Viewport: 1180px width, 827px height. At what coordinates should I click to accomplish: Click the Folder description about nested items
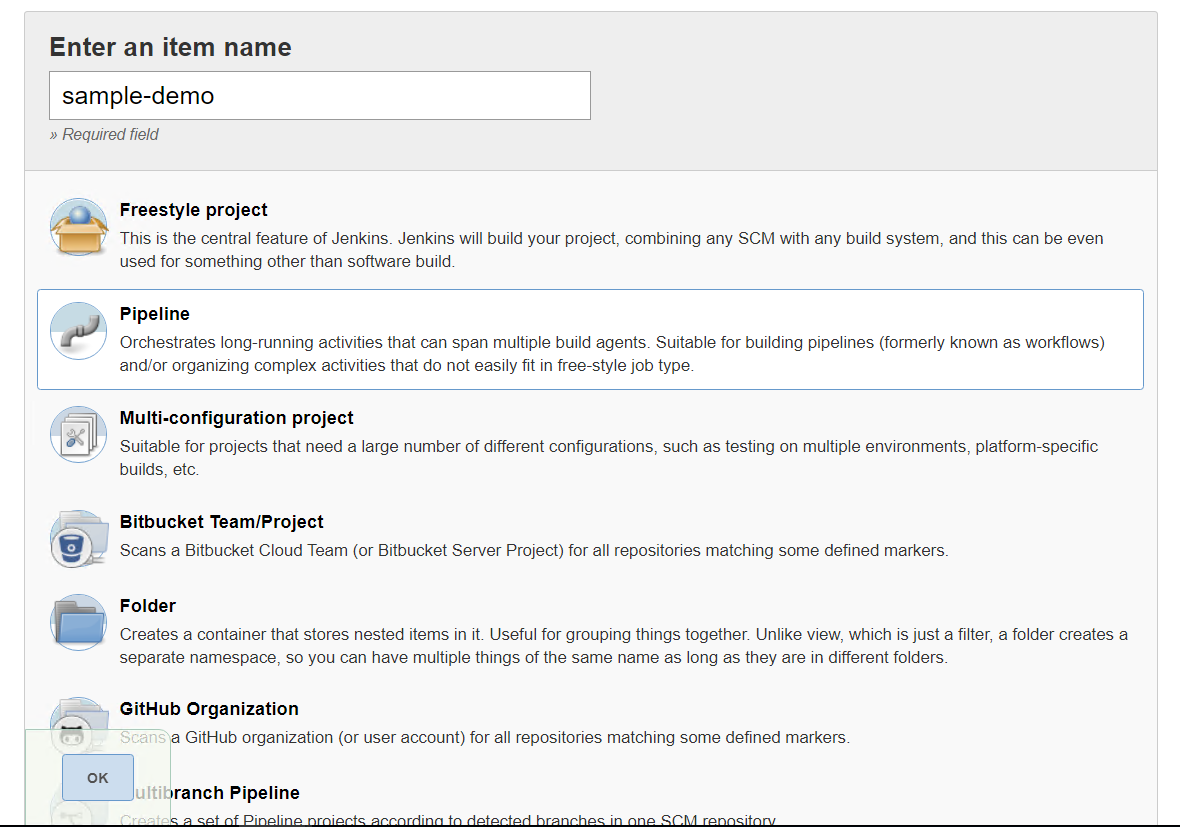pyautogui.click(x=622, y=646)
